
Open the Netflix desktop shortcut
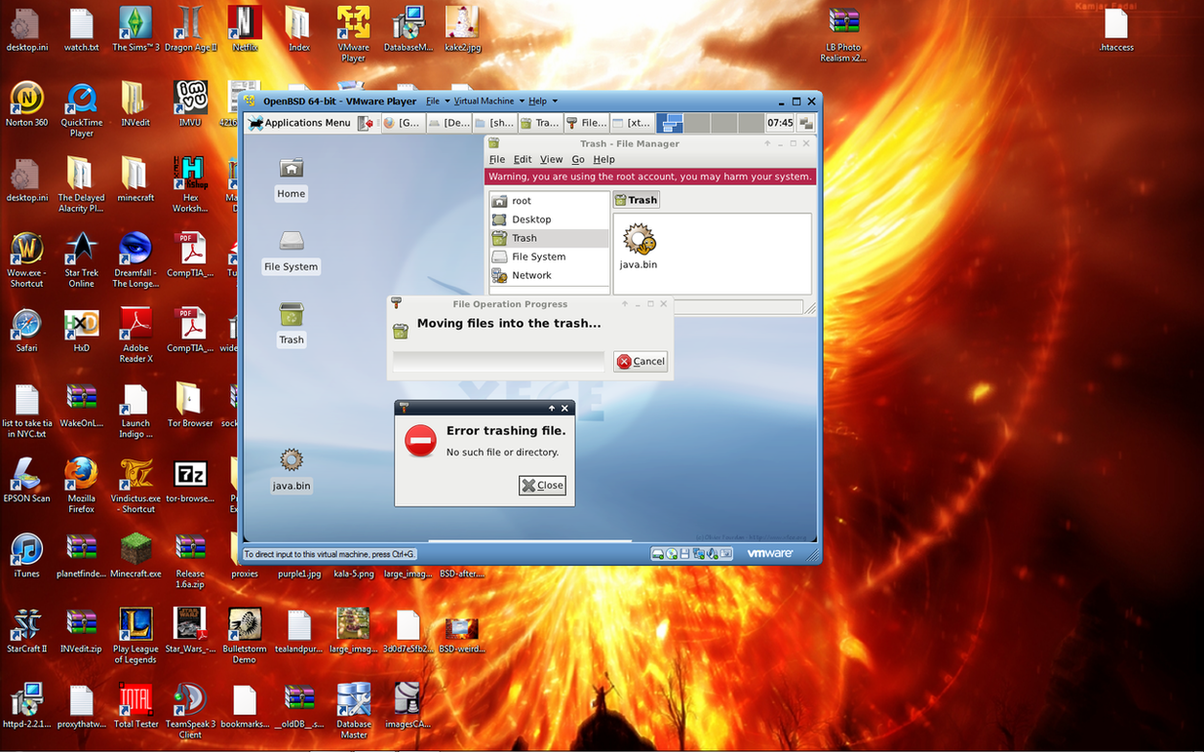[x=245, y=29]
